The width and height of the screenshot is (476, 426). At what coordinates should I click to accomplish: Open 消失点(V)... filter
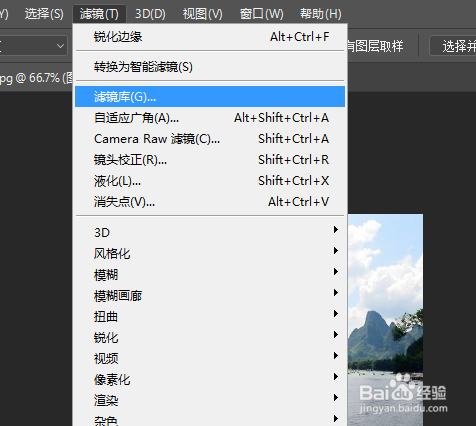[210, 202]
